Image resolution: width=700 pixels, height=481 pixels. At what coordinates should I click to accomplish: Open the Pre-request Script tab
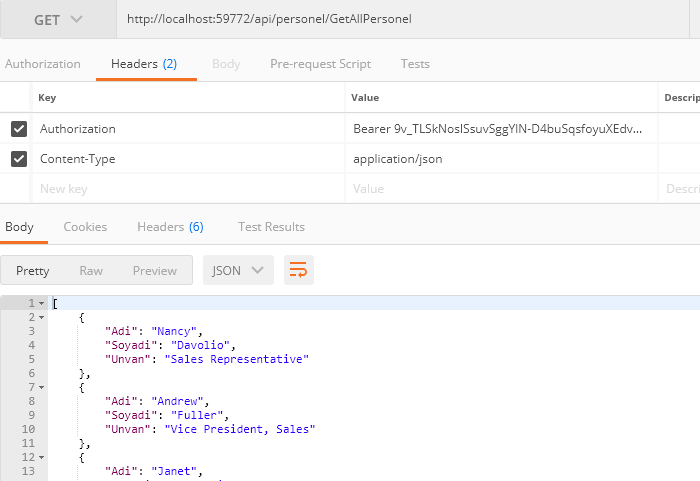tap(321, 64)
